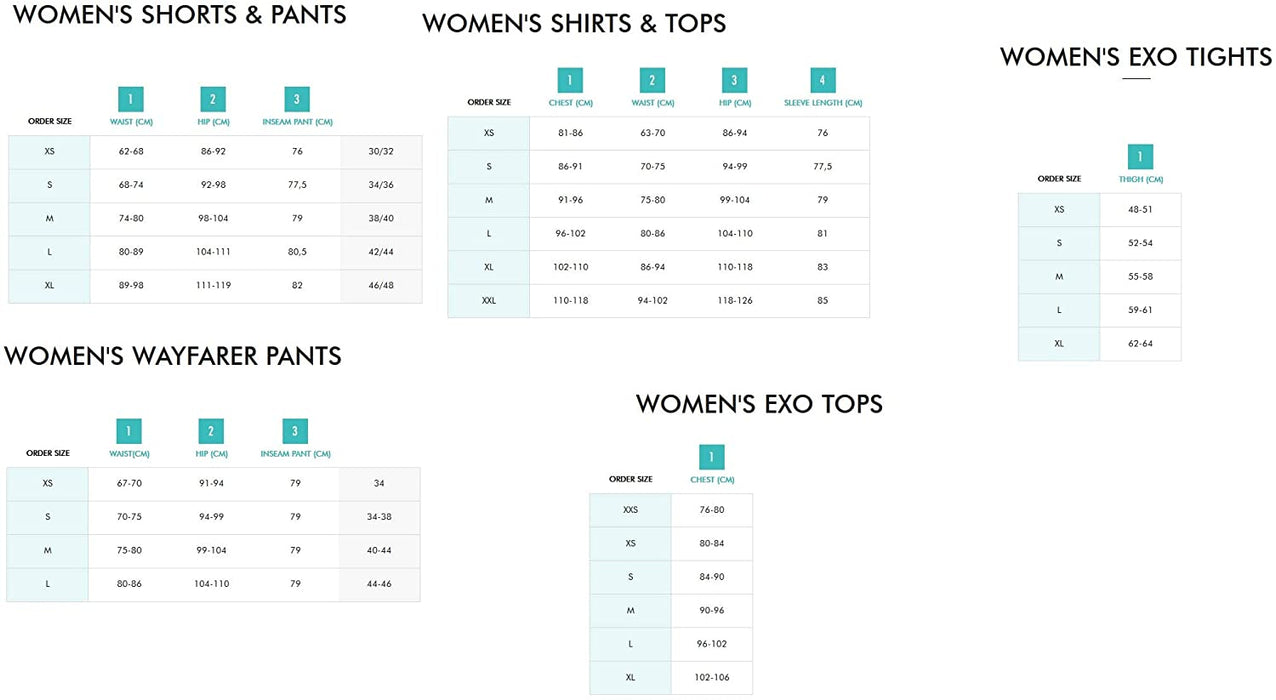The image size is (1276, 700).
Task: Select the 46/48 cell in Shorts & Pants
Action: (x=381, y=285)
